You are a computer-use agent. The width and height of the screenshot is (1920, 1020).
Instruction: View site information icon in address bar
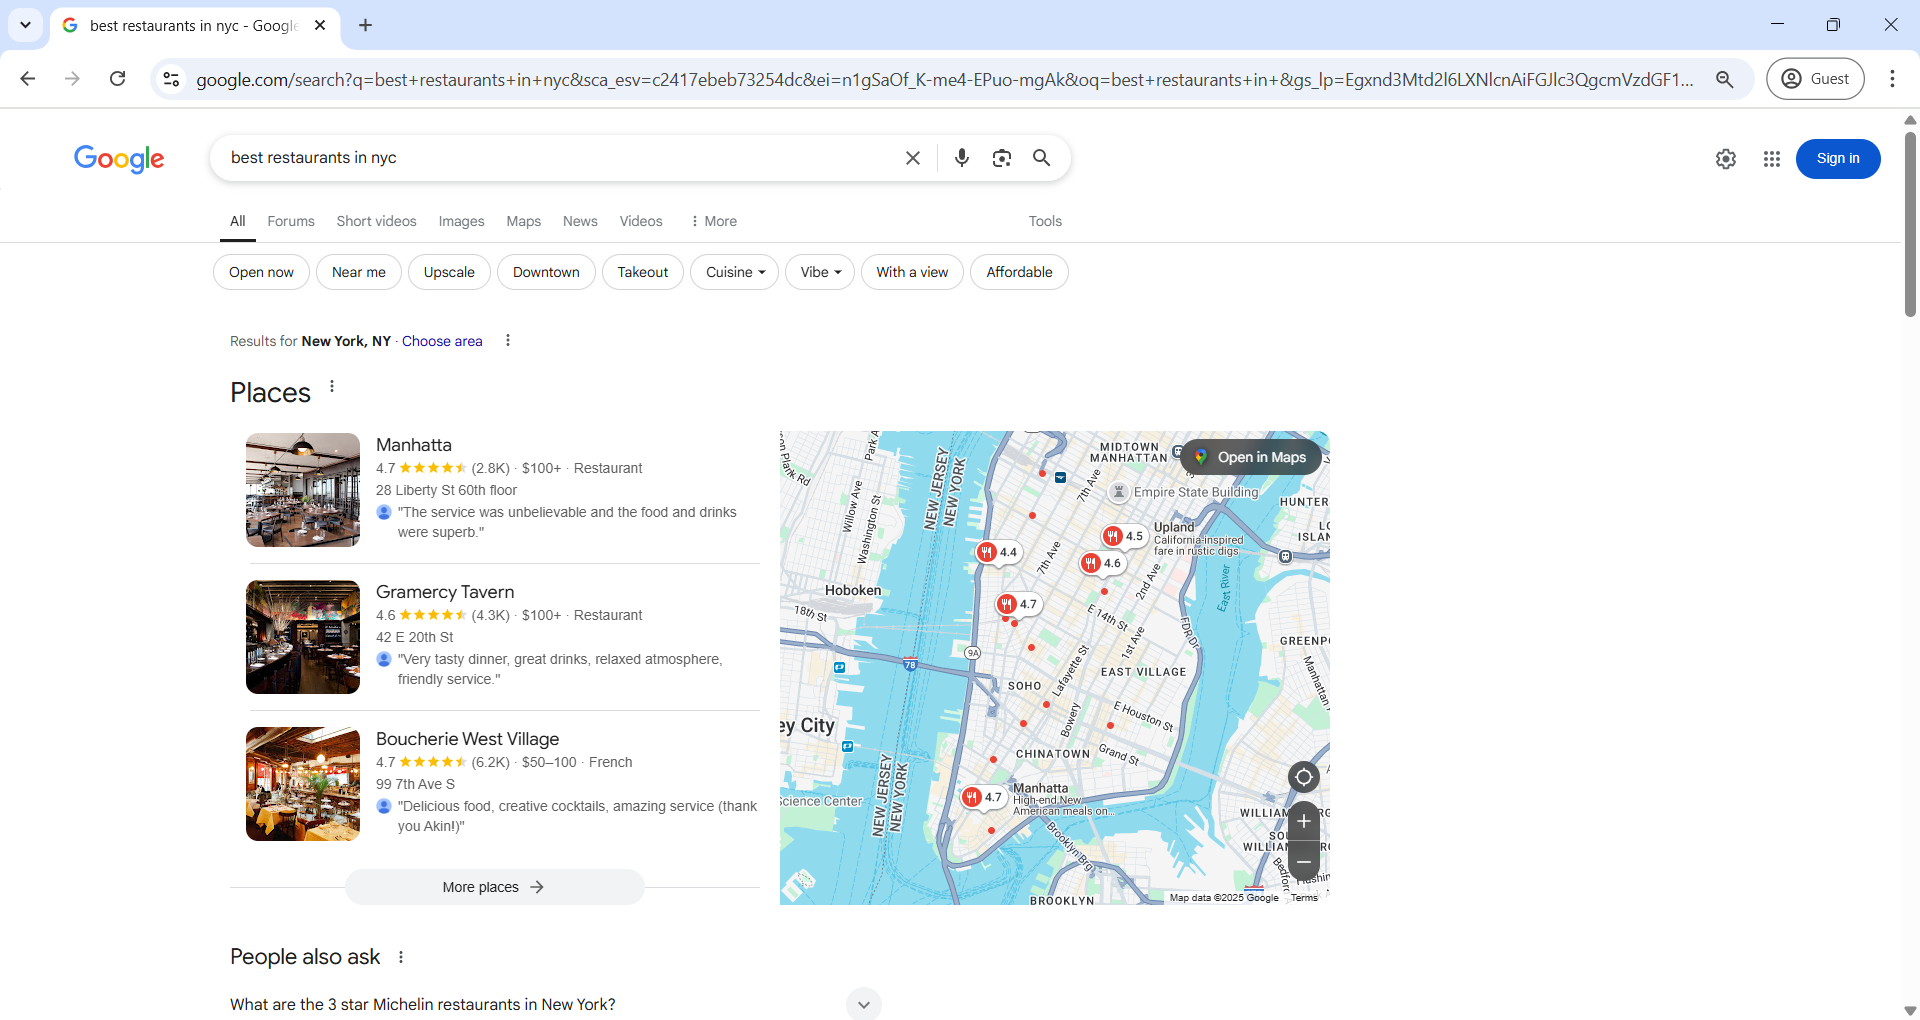(171, 79)
